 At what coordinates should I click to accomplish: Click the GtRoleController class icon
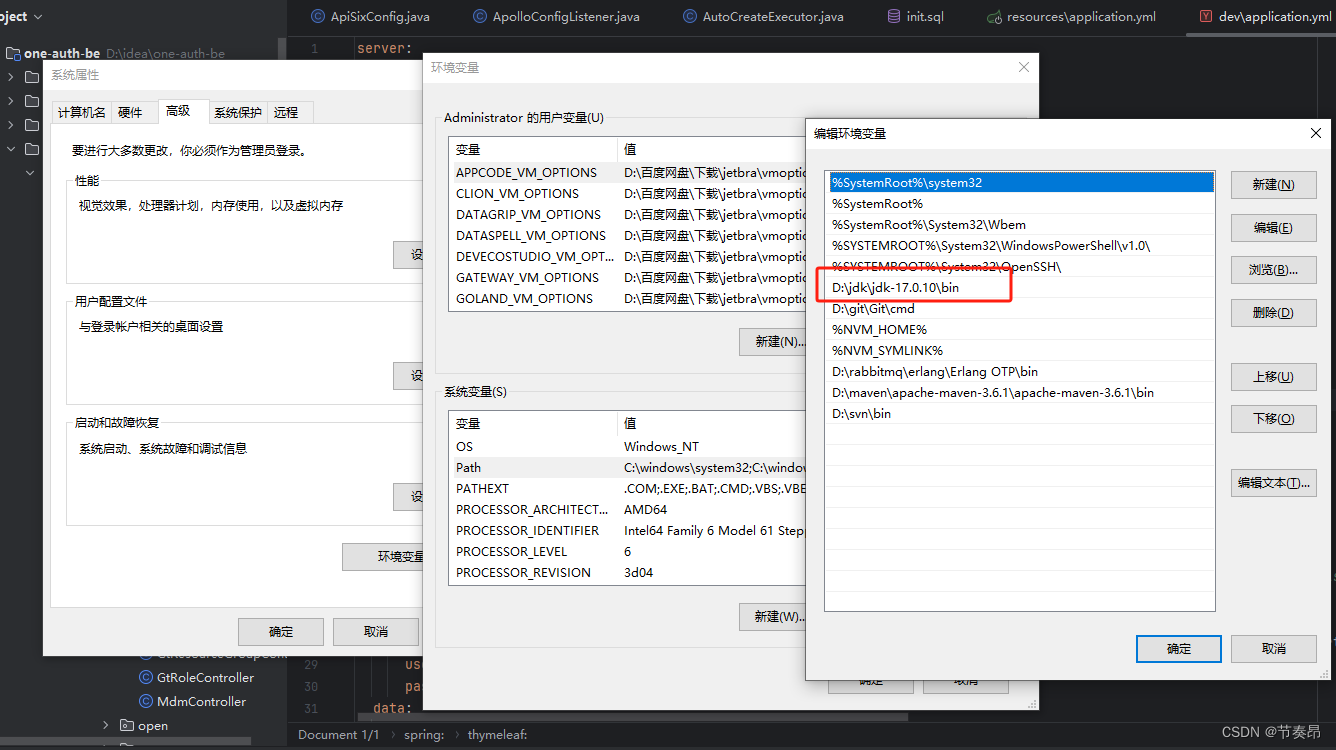tap(146, 677)
